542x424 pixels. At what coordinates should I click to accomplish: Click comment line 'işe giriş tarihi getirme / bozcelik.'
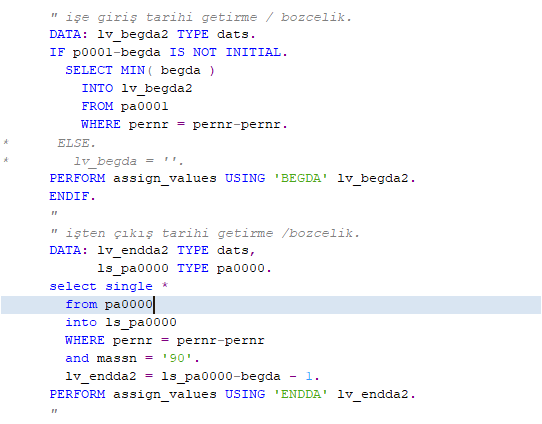[201, 17]
